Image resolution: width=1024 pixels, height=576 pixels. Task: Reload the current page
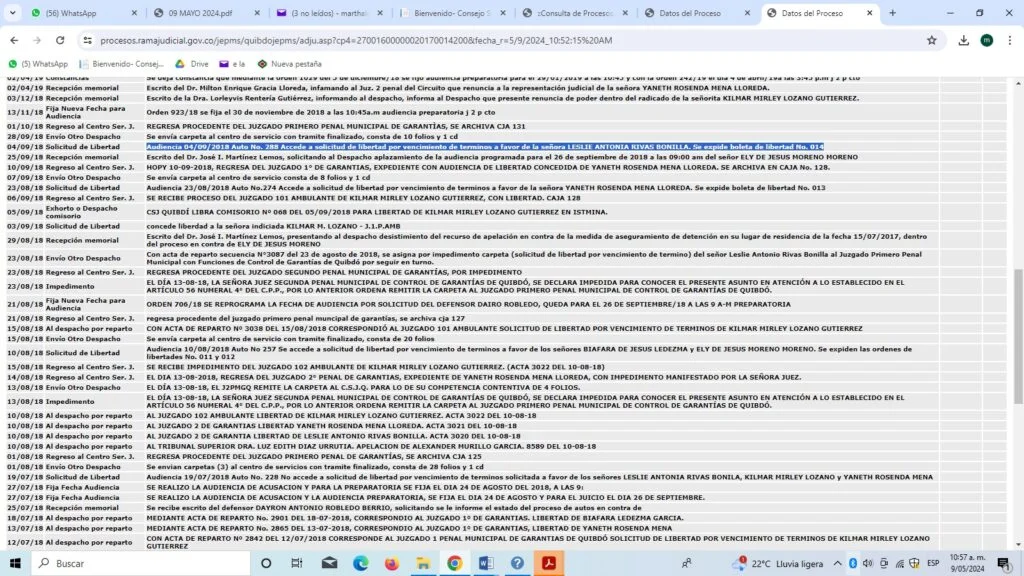click(x=62, y=40)
